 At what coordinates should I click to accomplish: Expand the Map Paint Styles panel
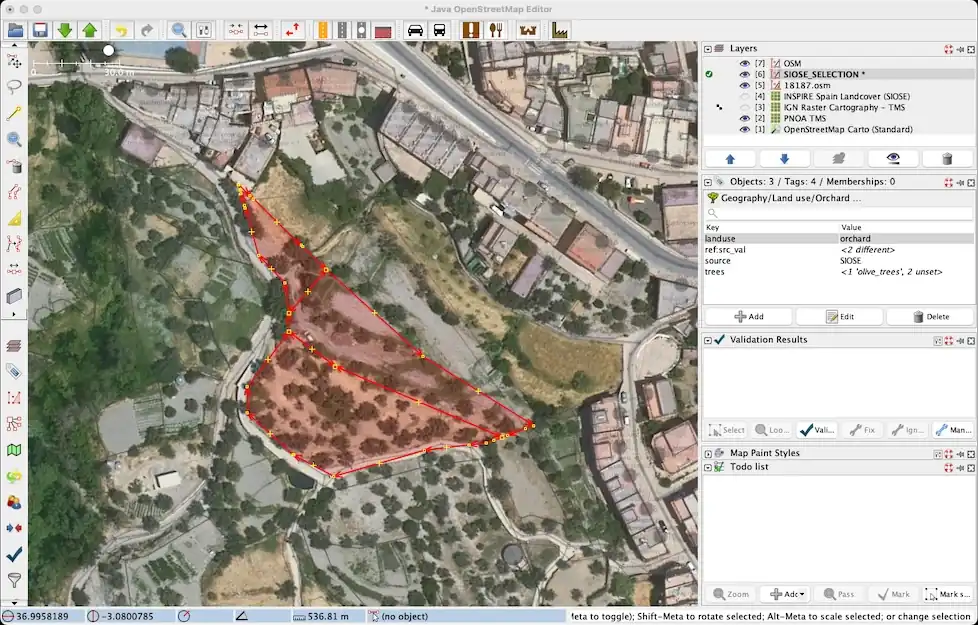(708, 453)
